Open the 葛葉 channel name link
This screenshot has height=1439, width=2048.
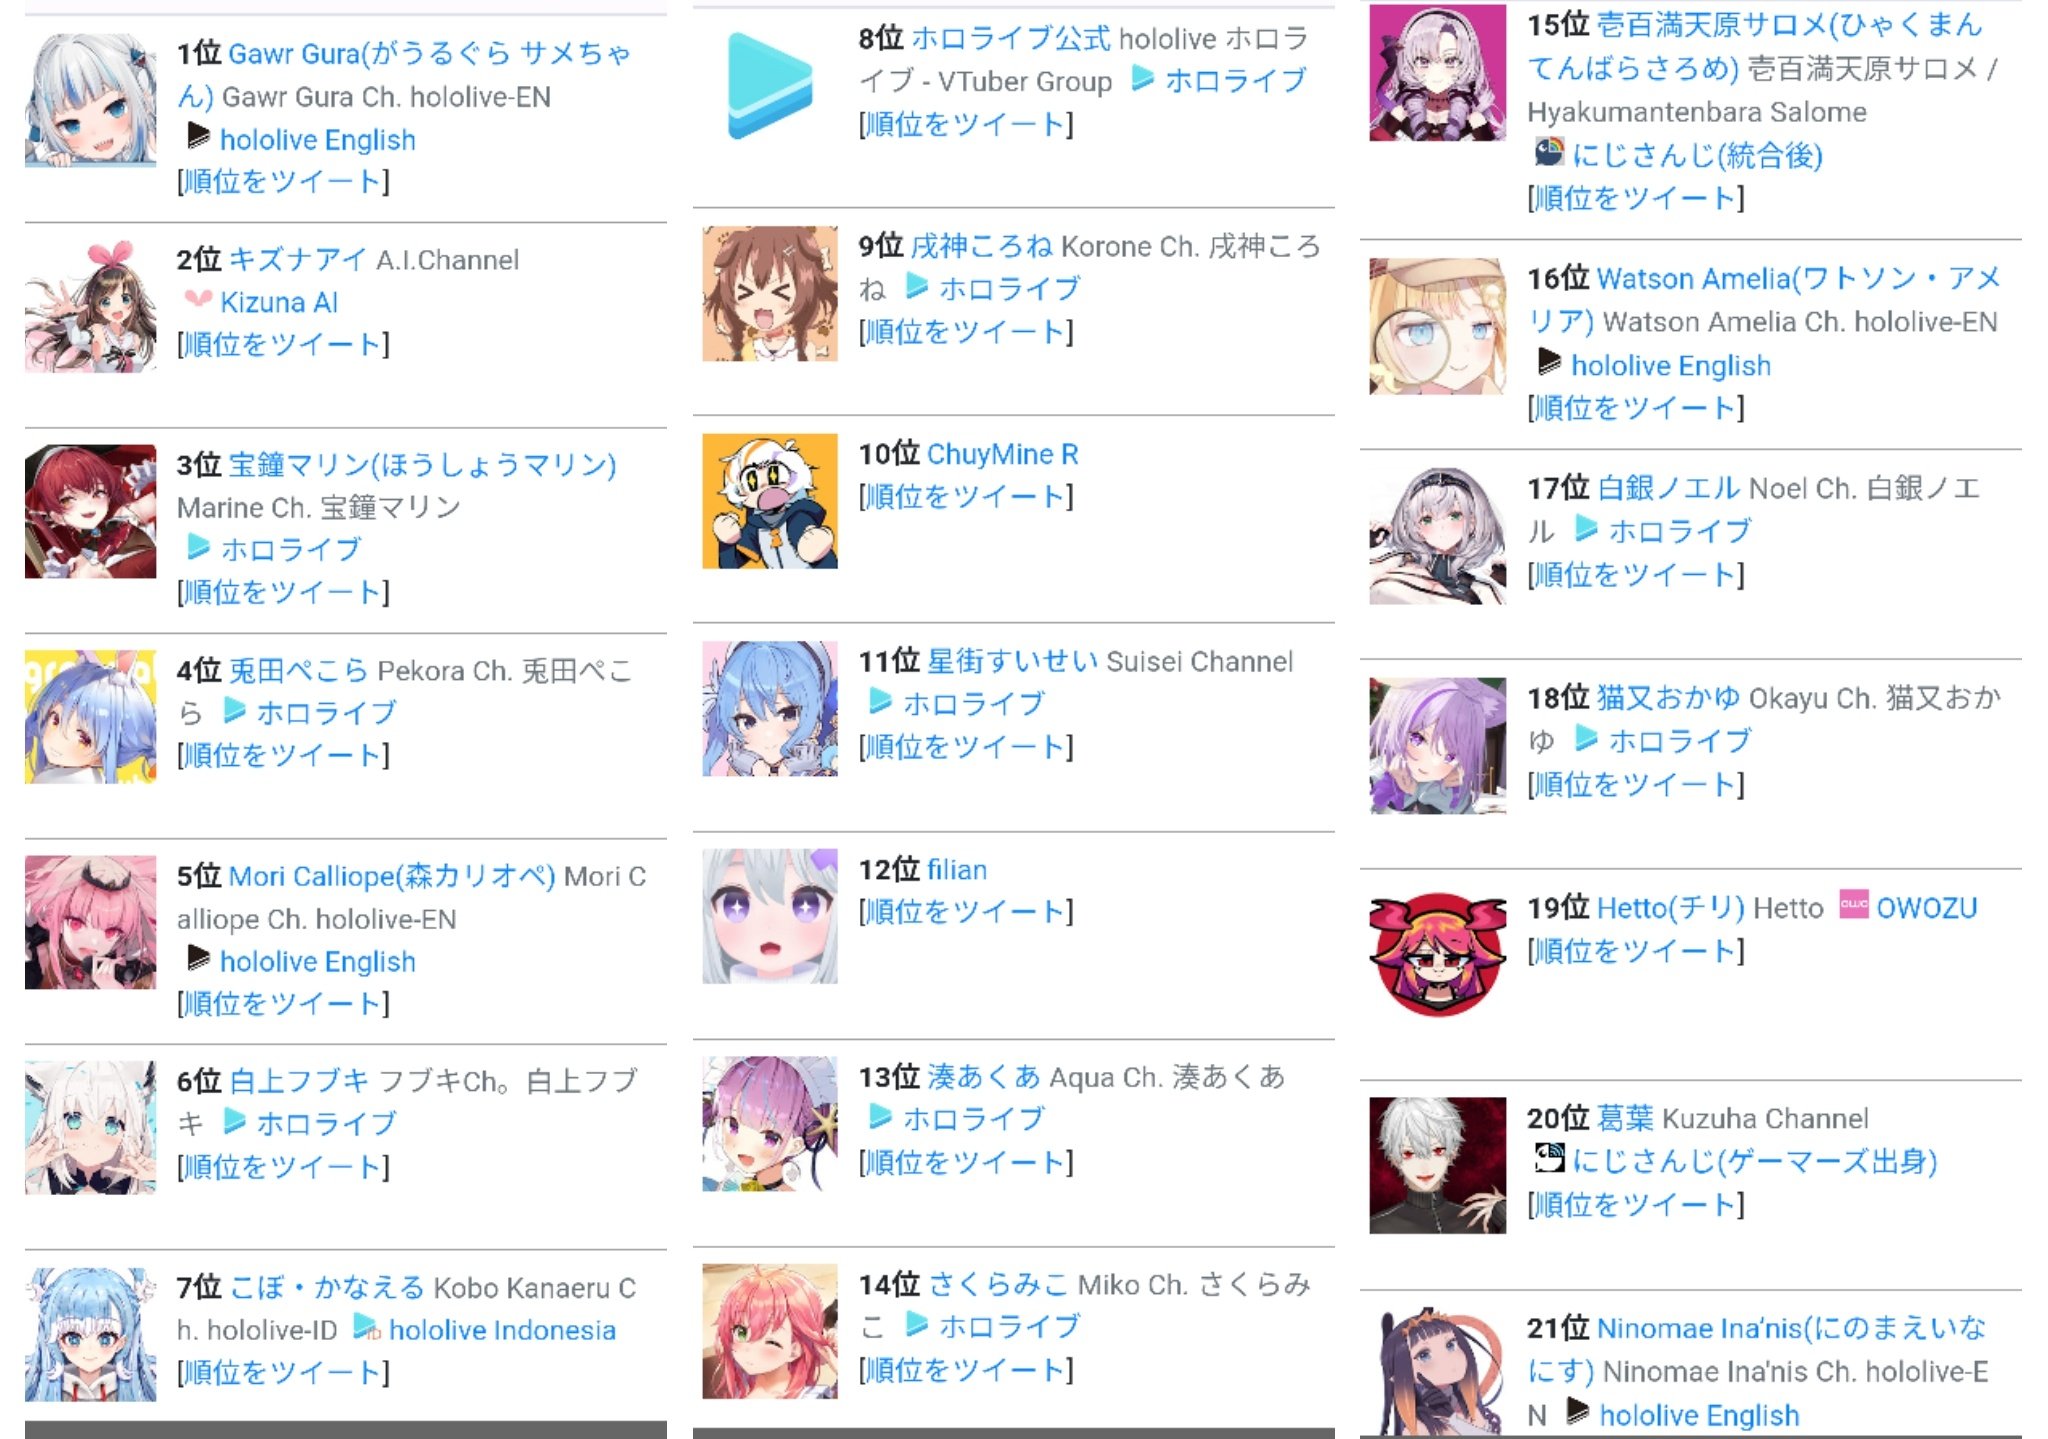click(1625, 1118)
